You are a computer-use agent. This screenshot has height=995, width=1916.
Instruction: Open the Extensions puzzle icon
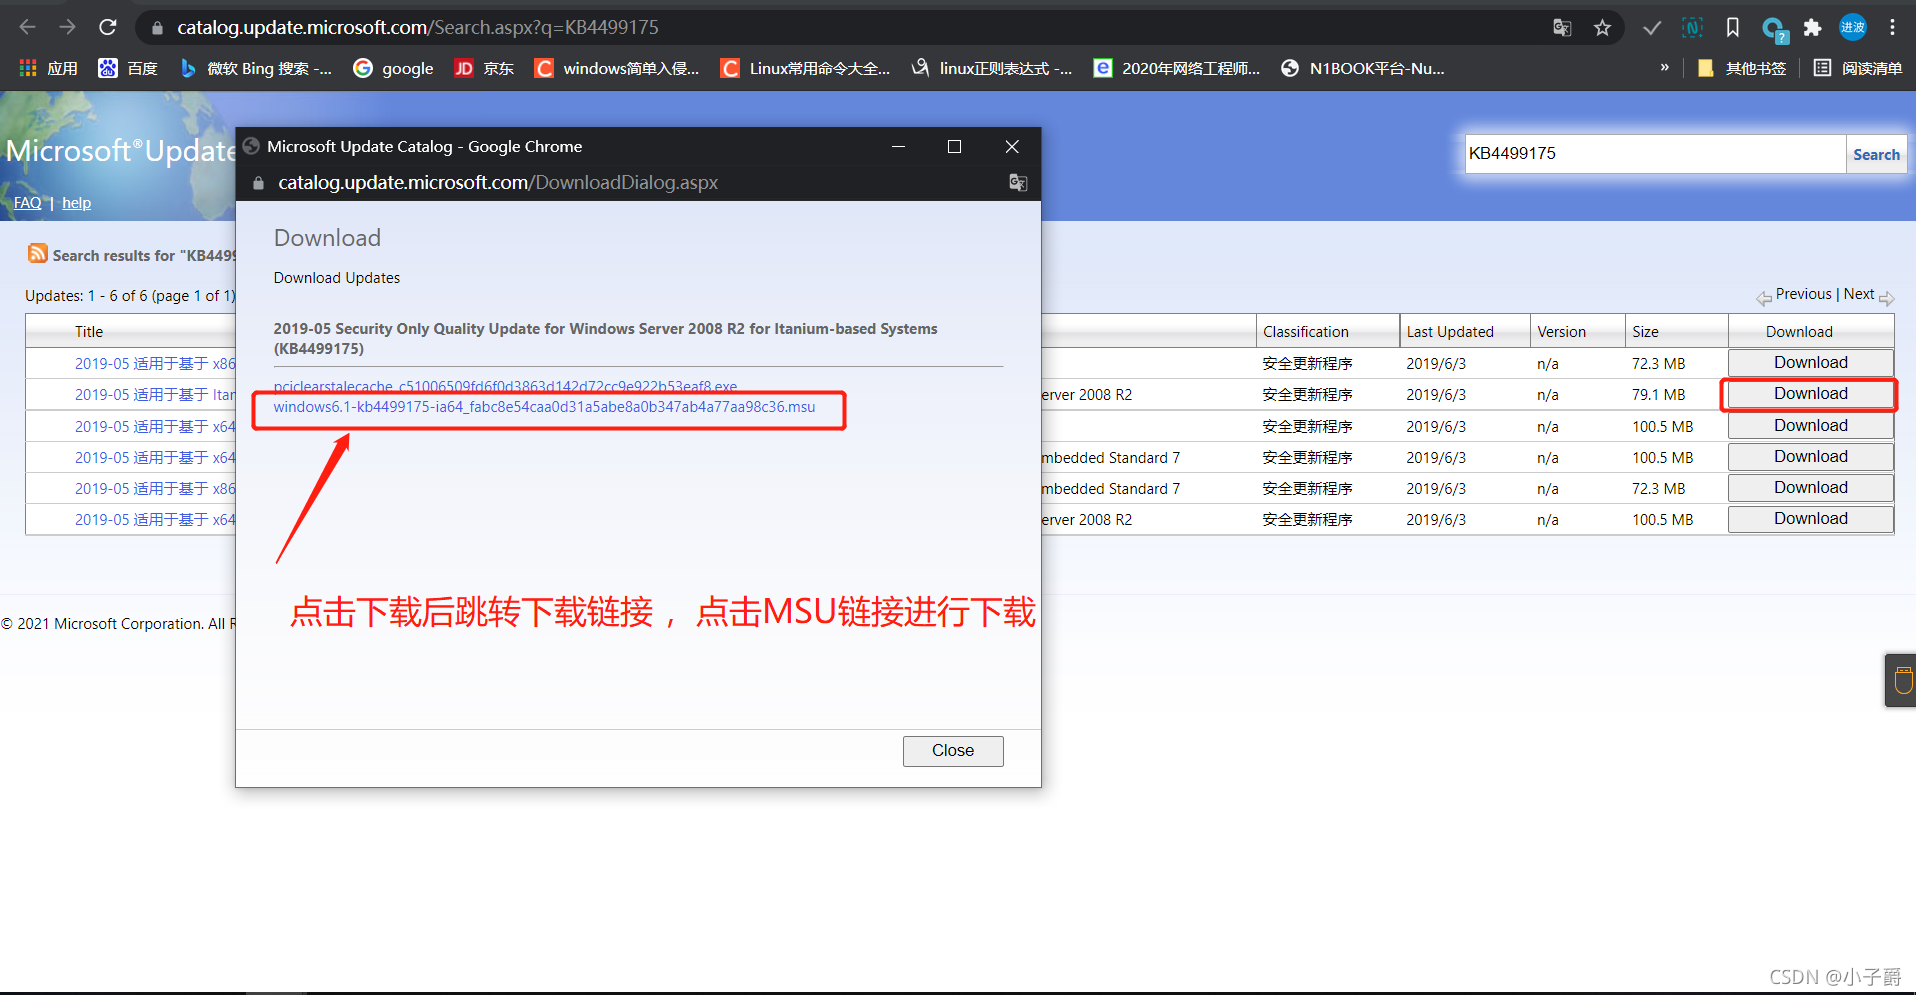[x=1812, y=28]
